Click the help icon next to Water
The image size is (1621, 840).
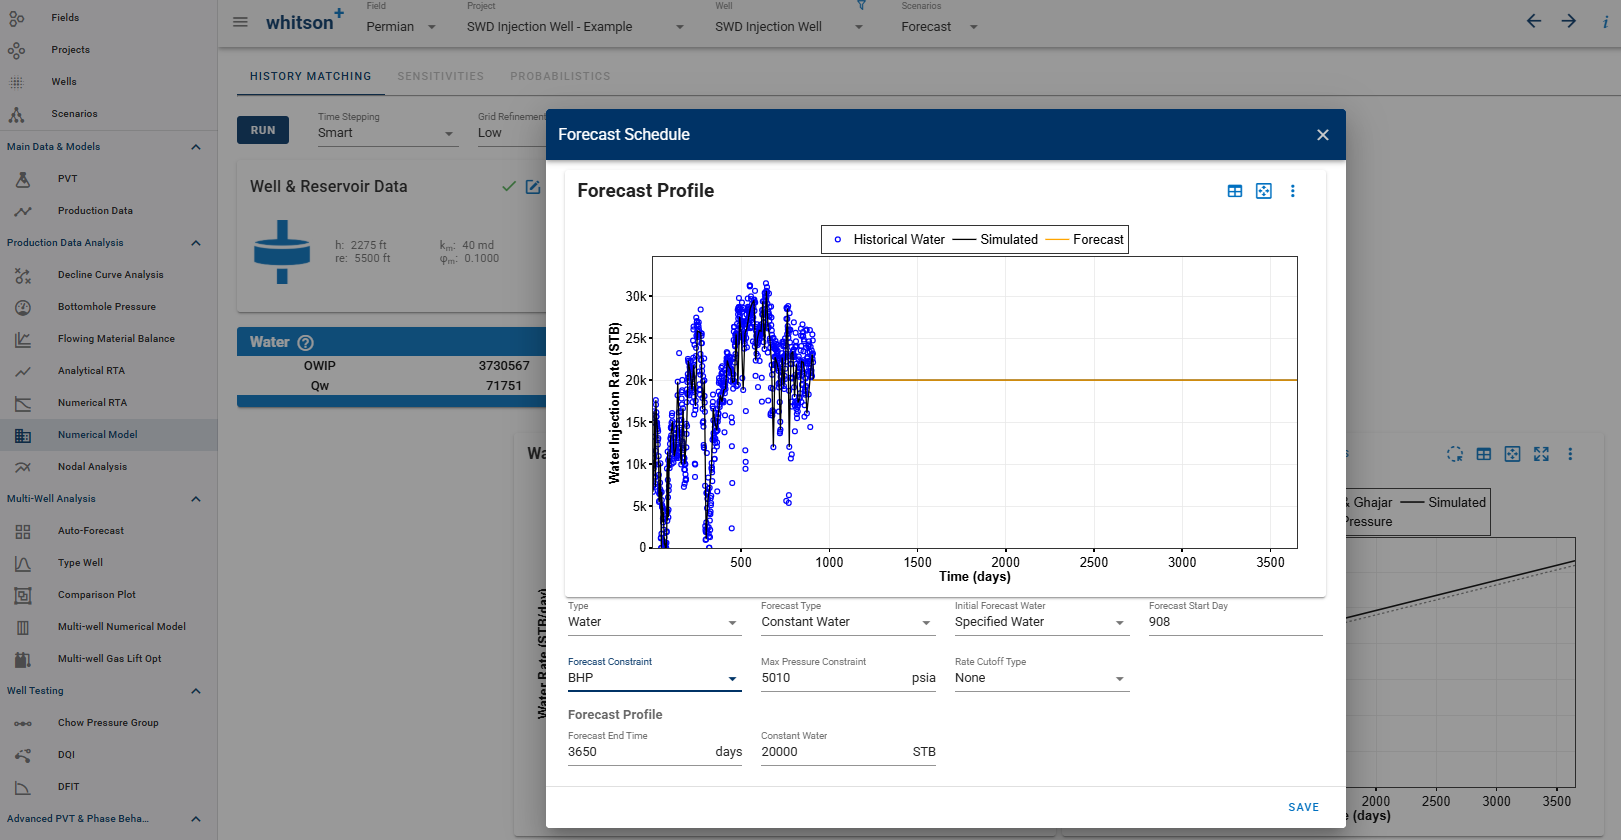point(306,343)
